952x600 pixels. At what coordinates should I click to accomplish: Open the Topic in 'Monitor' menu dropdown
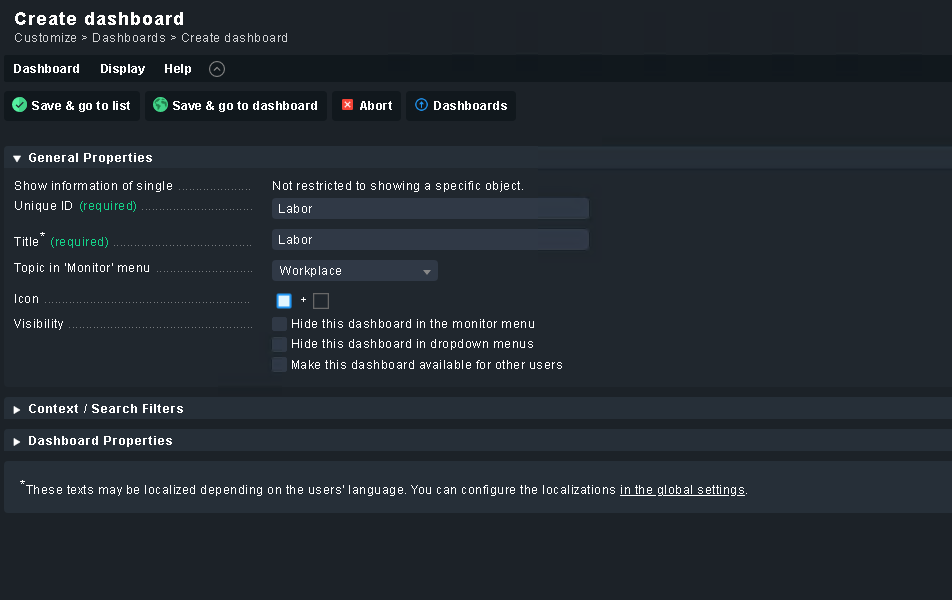[x=354, y=270]
